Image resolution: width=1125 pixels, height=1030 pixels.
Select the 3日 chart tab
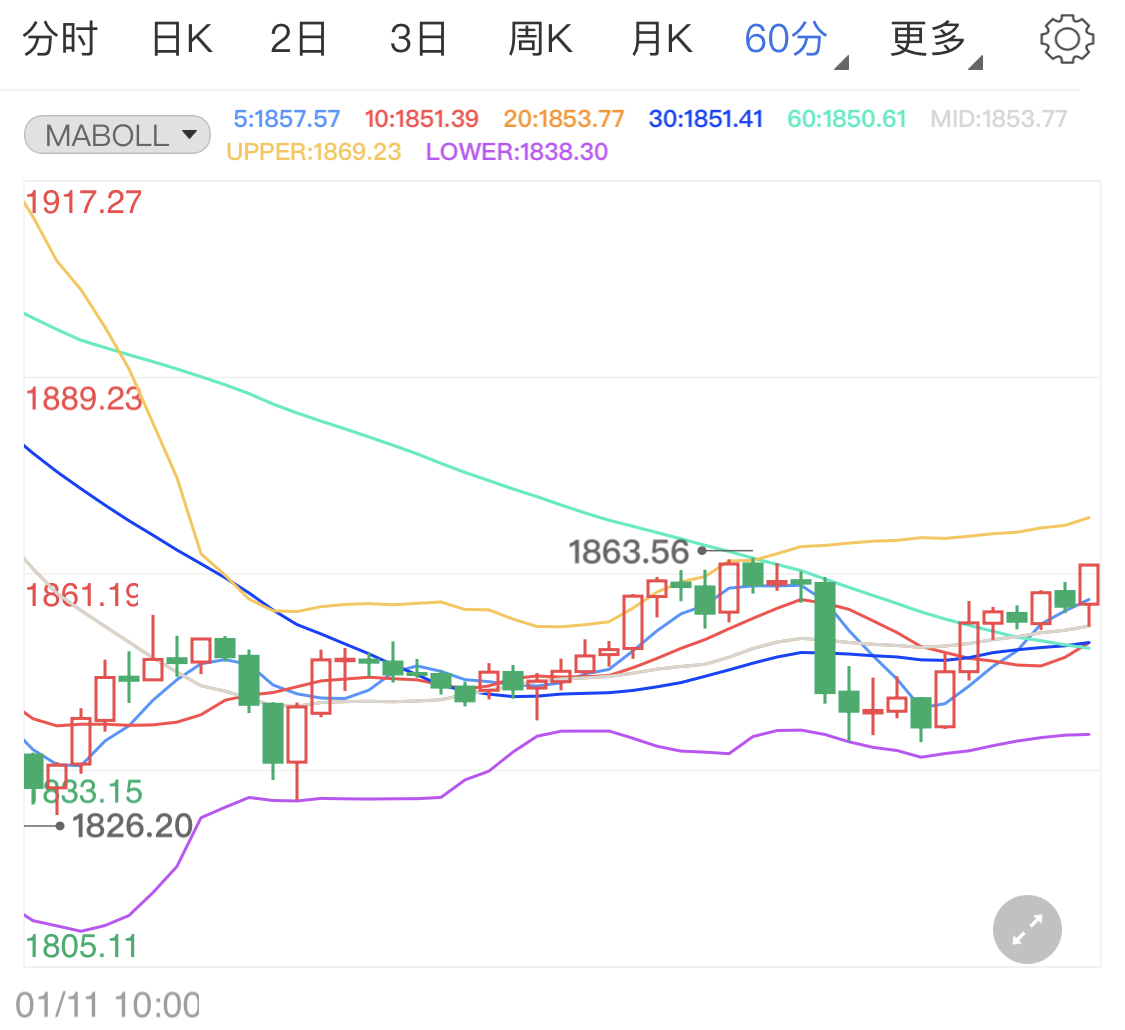pyautogui.click(x=418, y=39)
